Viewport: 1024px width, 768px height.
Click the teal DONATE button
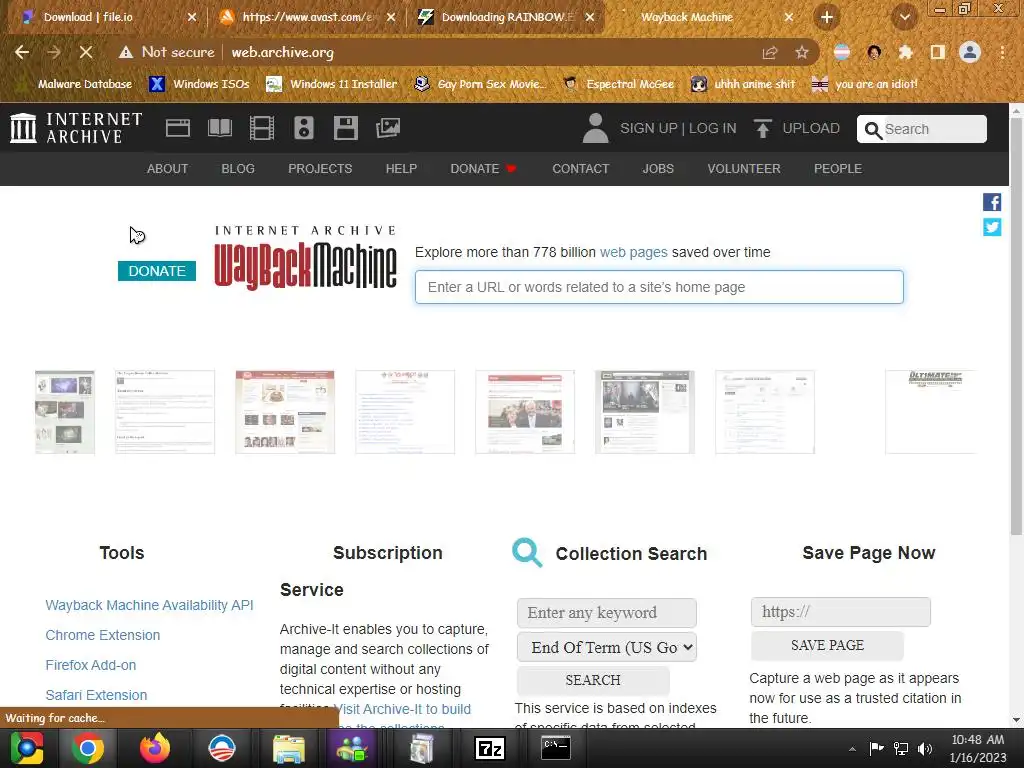[x=157, y=271]
